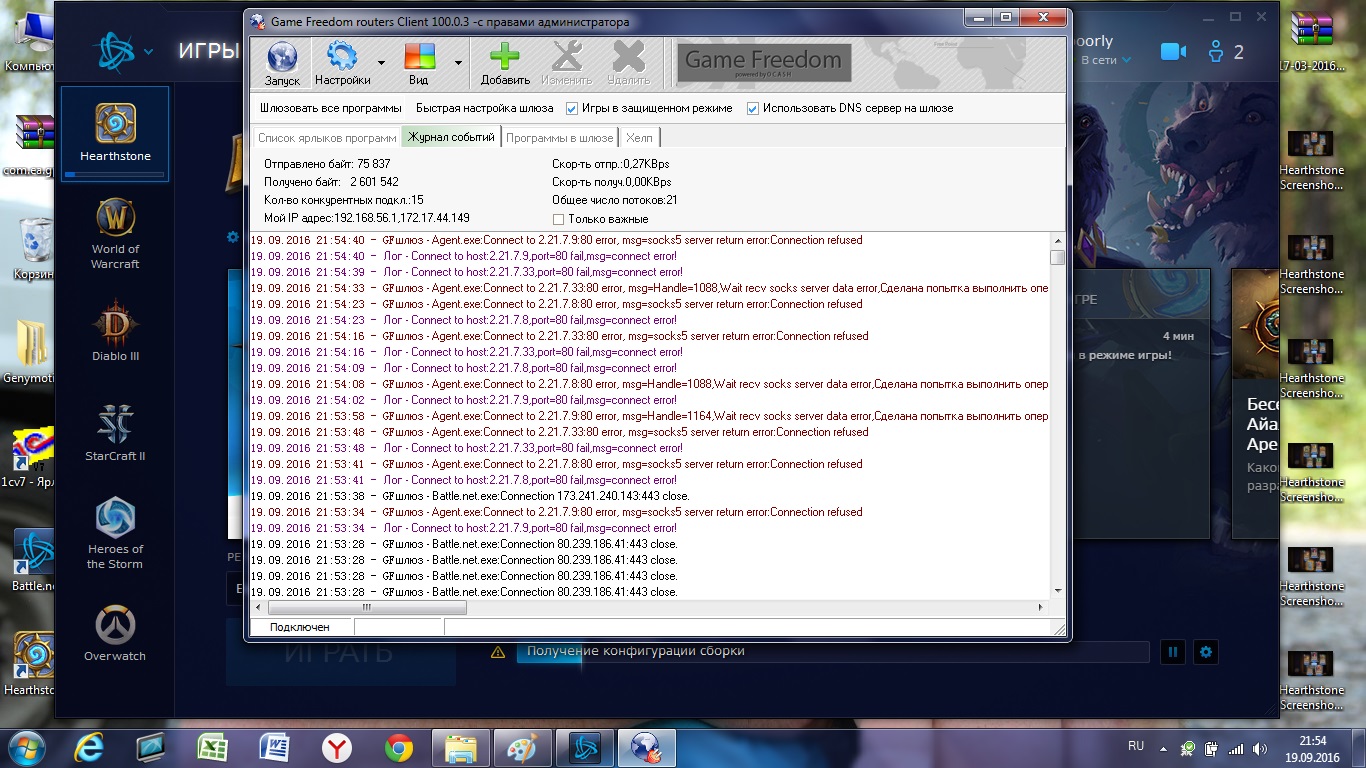Click Быстрая настройка шлюза button
Screen dimensions: 1366x768
[484, 108]
